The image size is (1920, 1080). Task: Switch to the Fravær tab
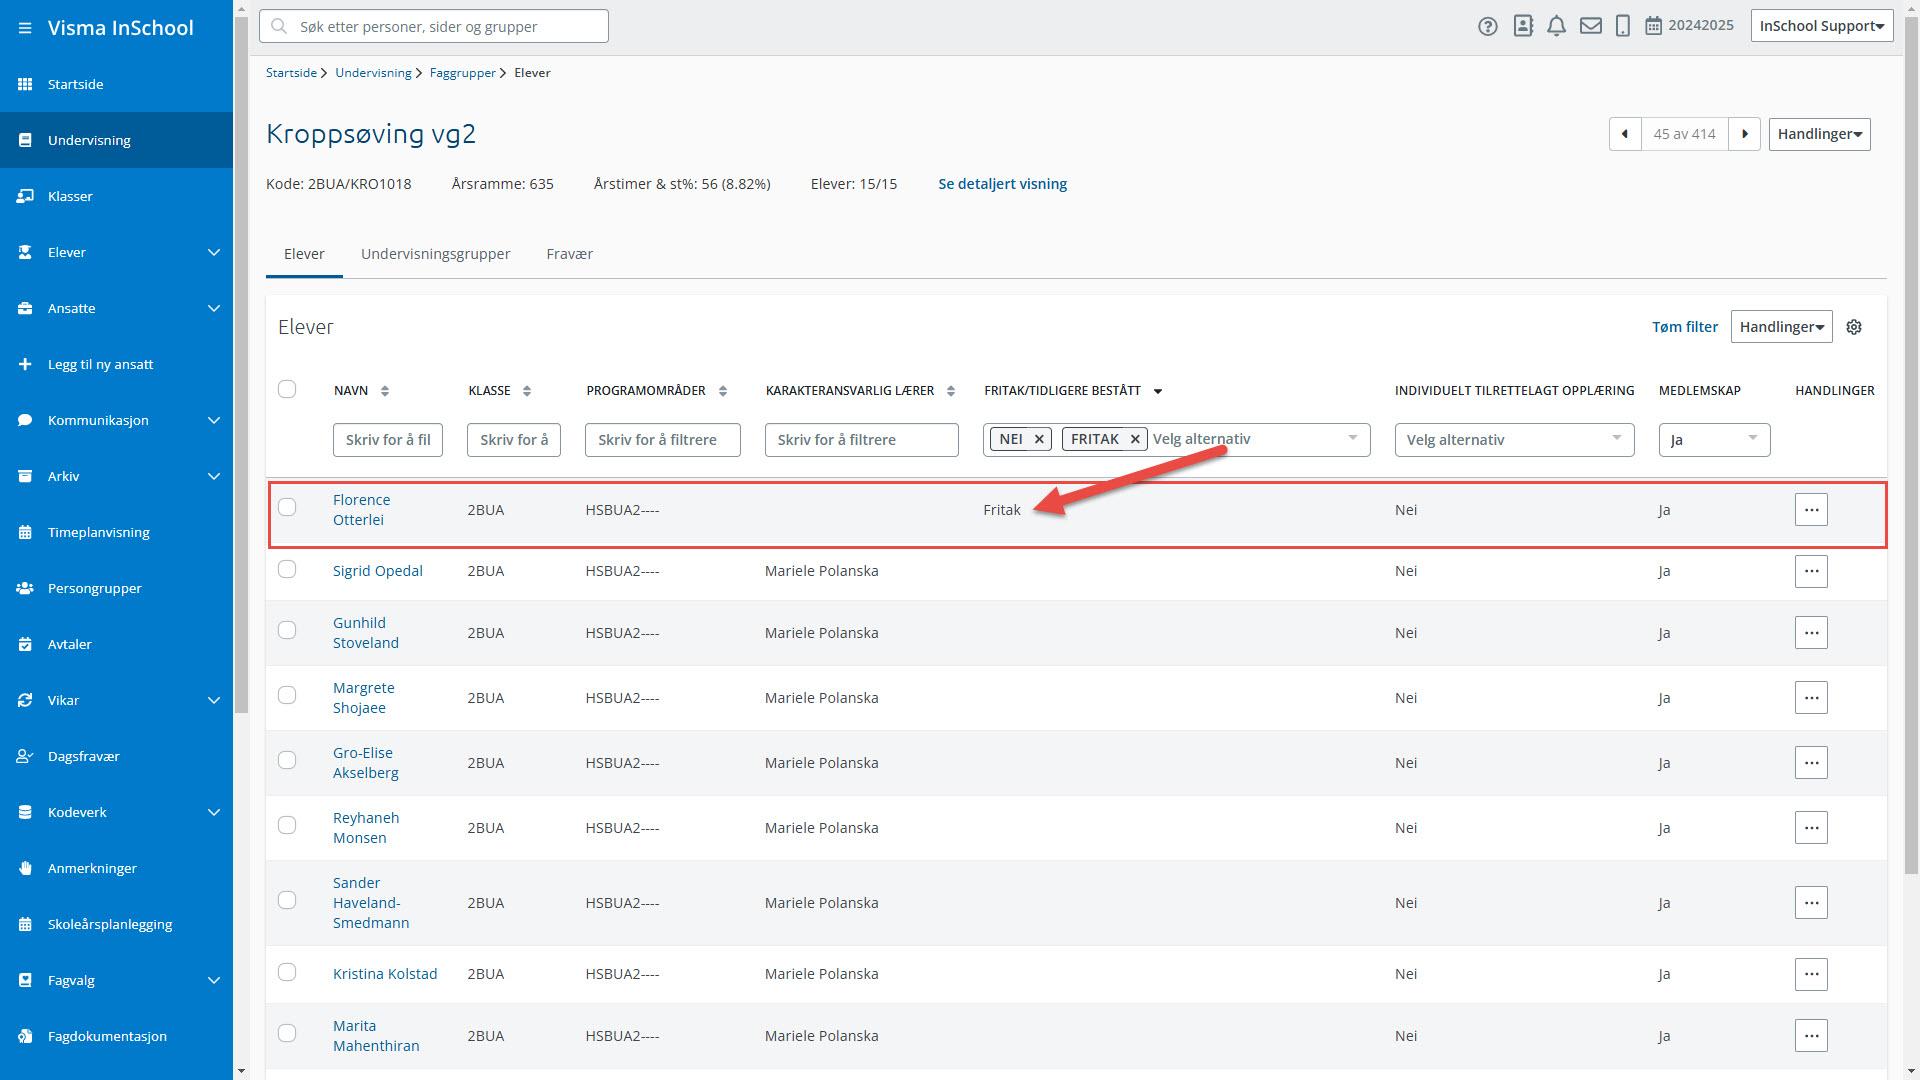pyautogui.click(x=569, y=254)
